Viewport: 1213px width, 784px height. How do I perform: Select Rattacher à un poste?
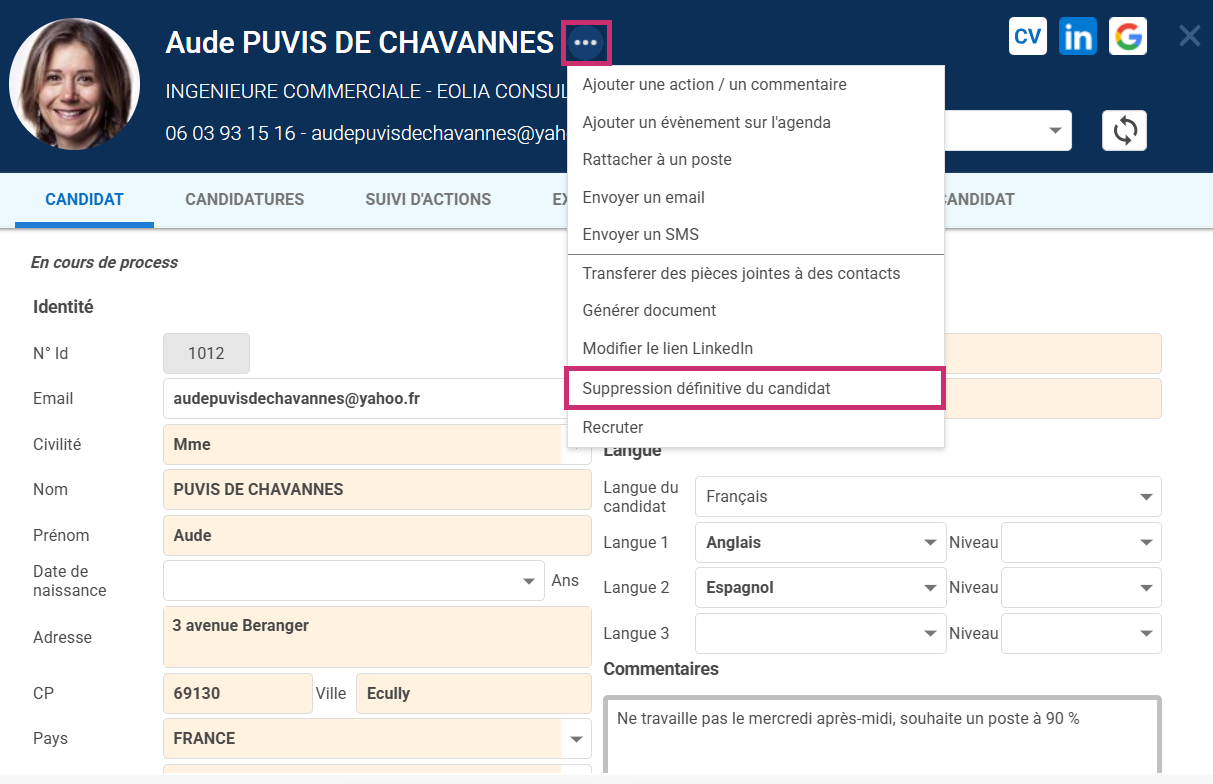pos(656,159)
